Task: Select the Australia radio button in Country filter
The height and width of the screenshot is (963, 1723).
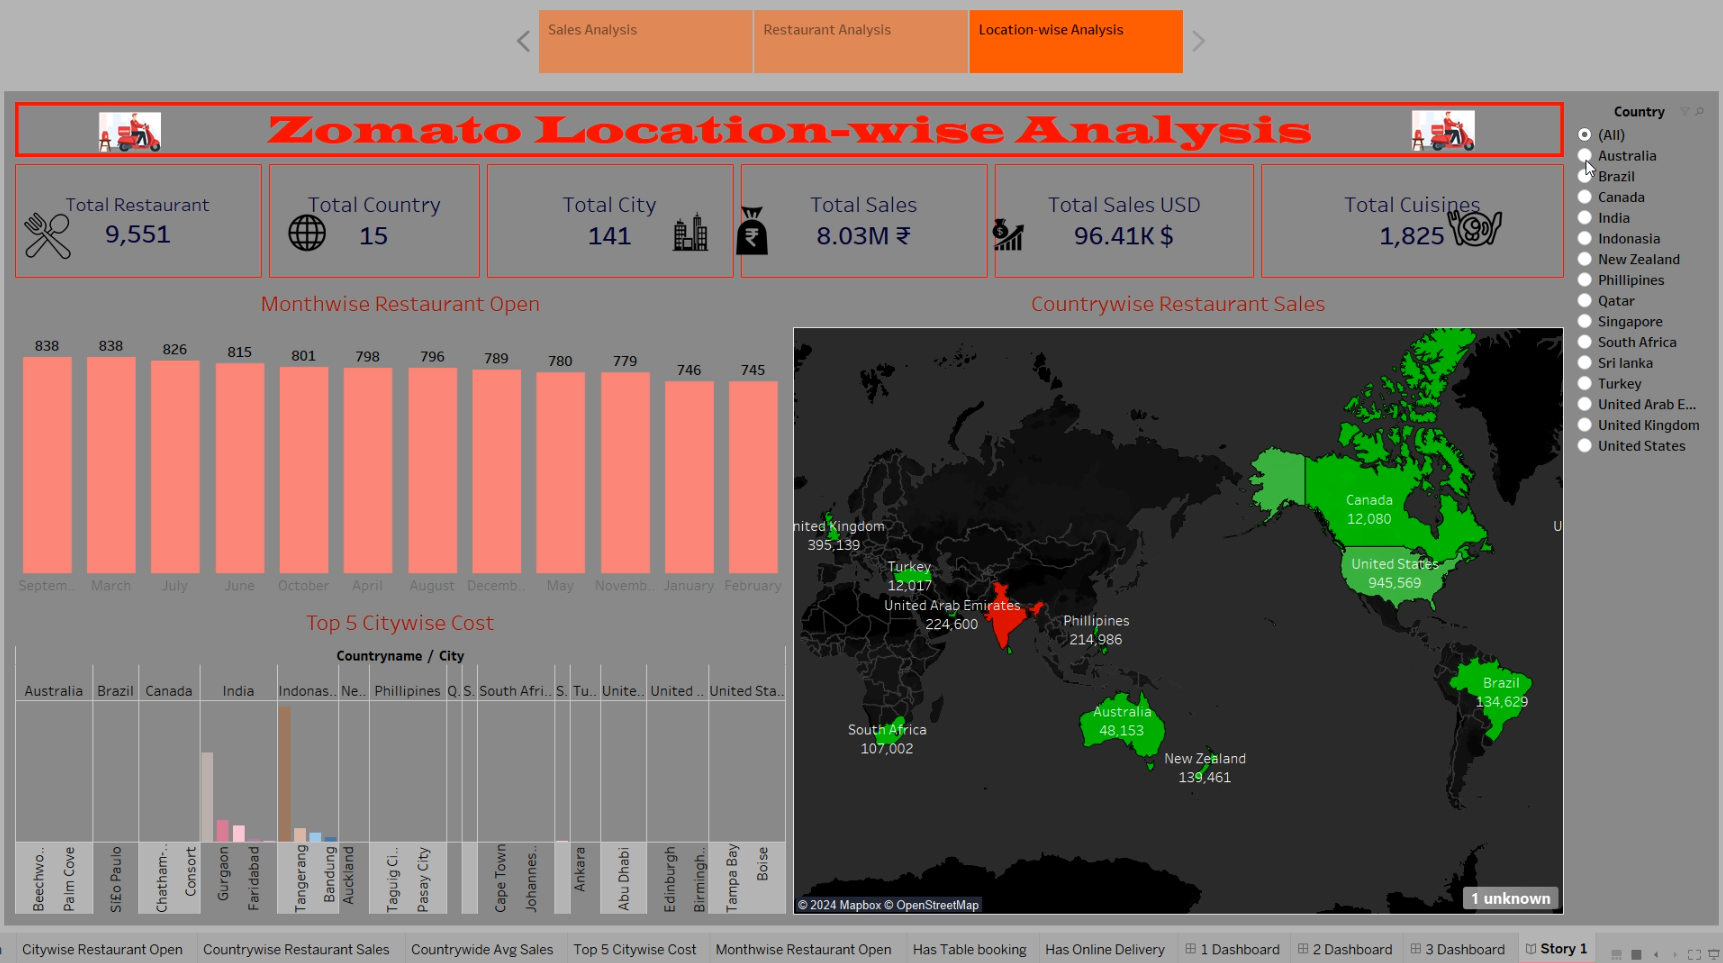Action: click(x=1585, y=156)
